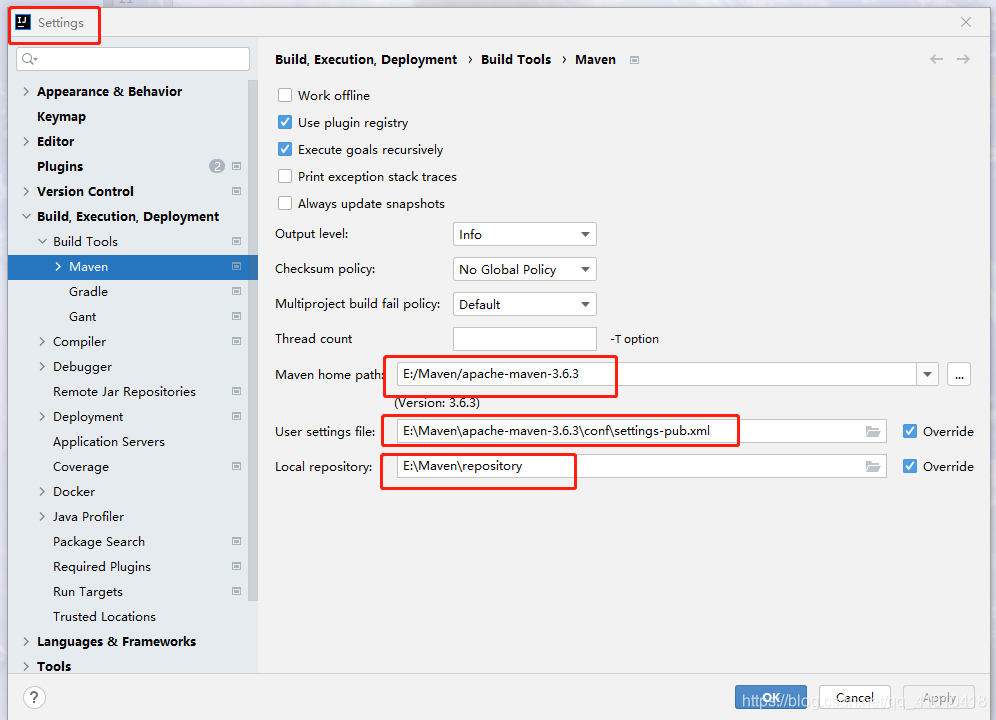Viewport: 996px width, 720px height.
Task: Click Build, Execution, Deployment breadcrumb
Action: tap(366, 60)
